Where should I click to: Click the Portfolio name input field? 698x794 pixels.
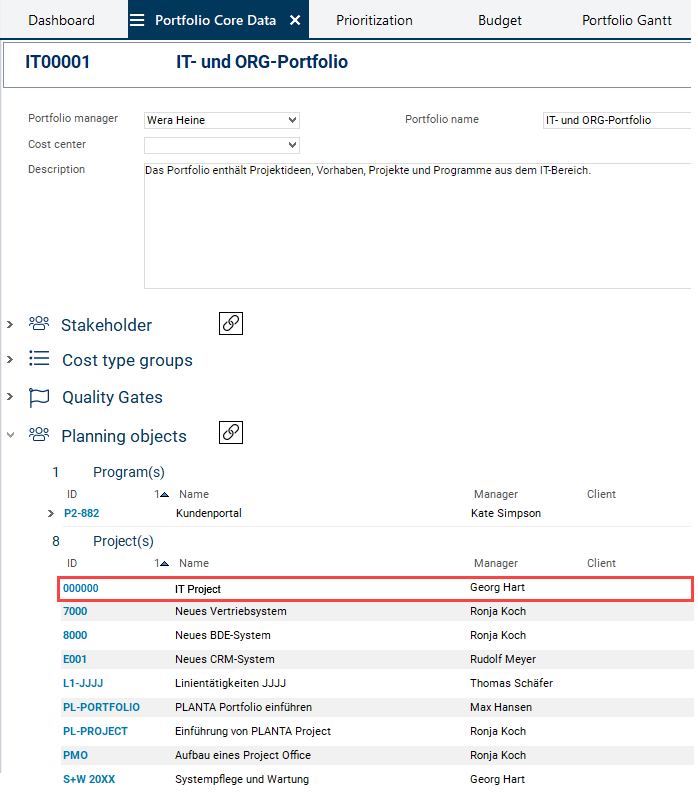point(616,120)
